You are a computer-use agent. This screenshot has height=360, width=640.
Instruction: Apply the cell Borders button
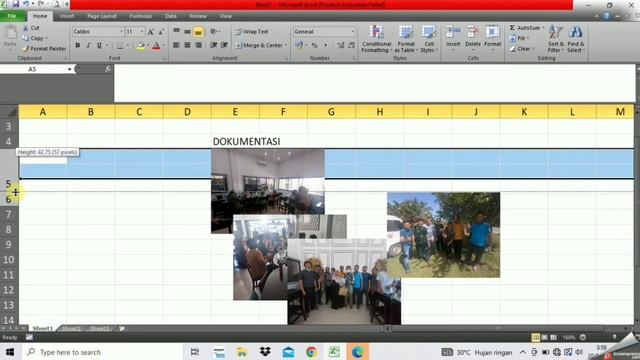pos(120,45)
